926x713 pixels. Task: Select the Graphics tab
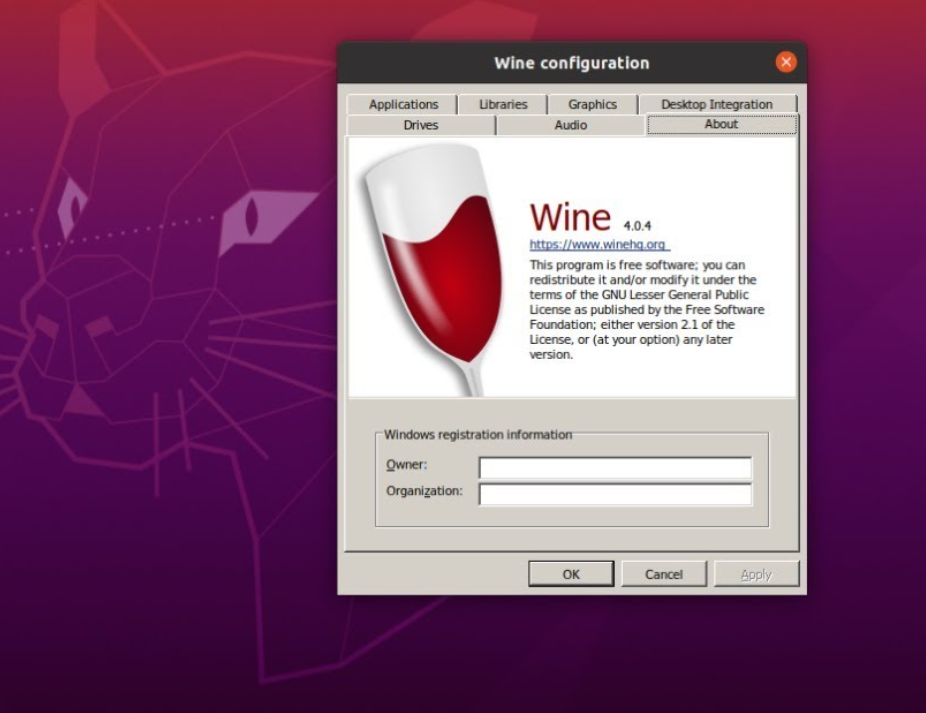coord(592,104)
